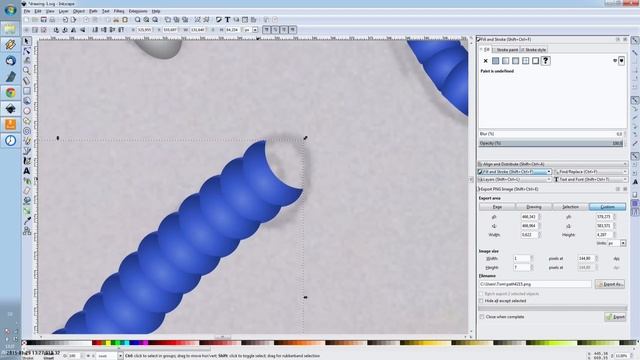Viewport: 640px width, 360px height.
Task: Open Google Chrome from the taskbar
Action: tap(11, 93)
